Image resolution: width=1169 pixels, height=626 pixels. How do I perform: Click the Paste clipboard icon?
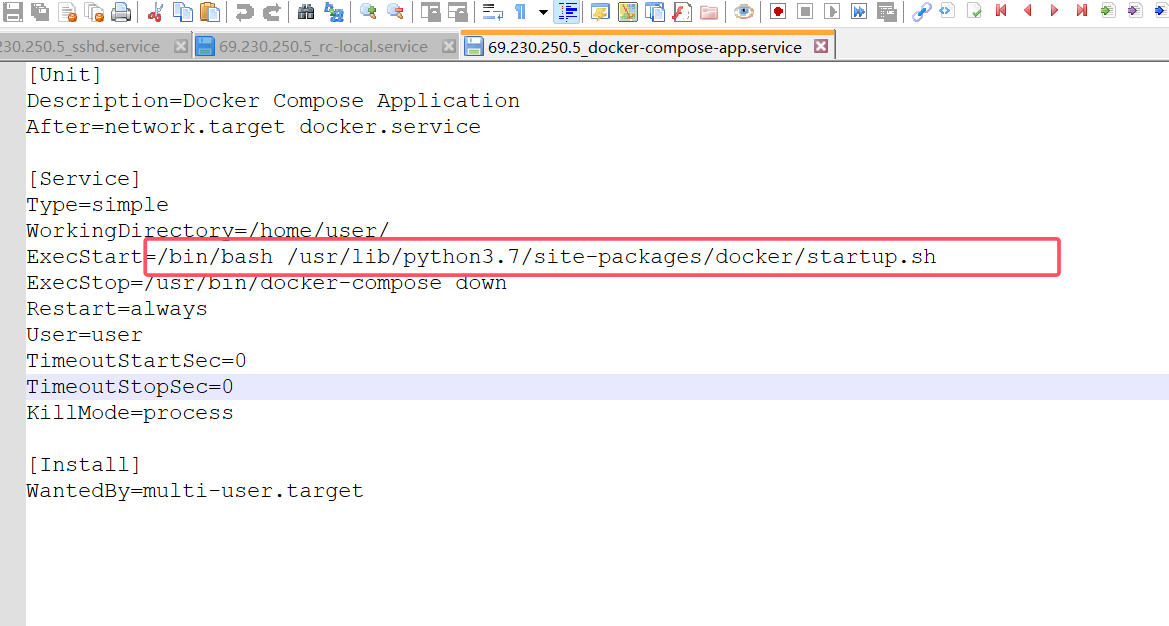click(210, 11)
